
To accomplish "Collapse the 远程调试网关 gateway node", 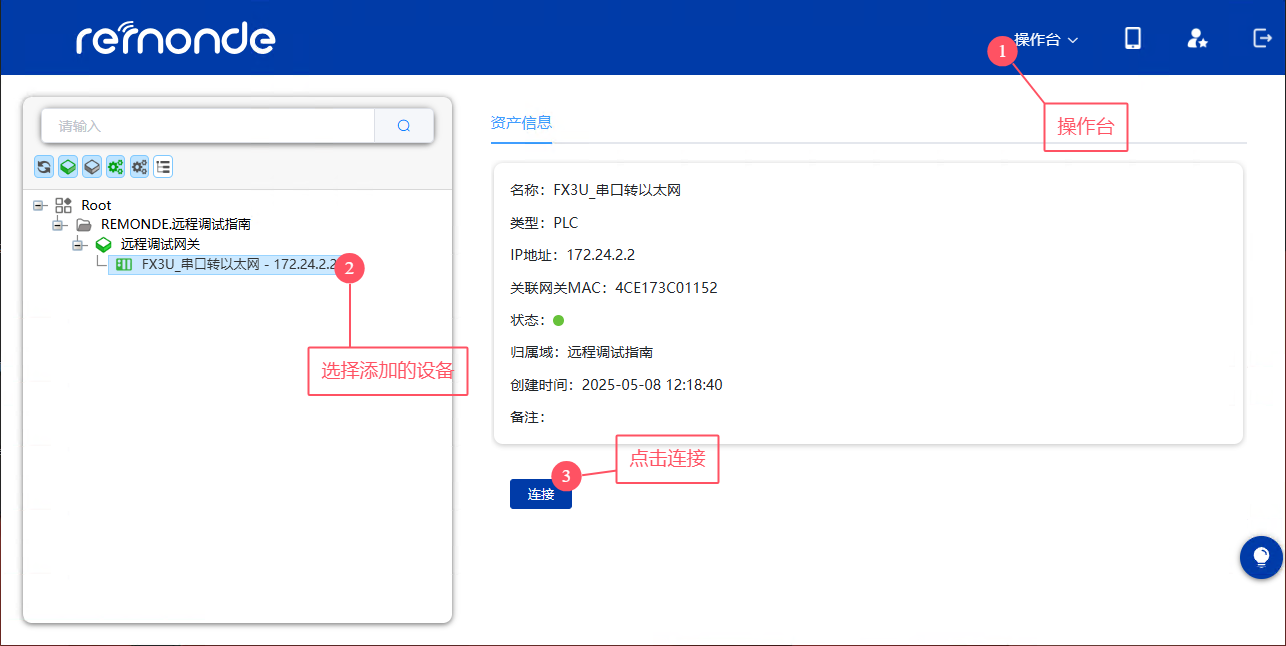I will (x=78, y=245).
